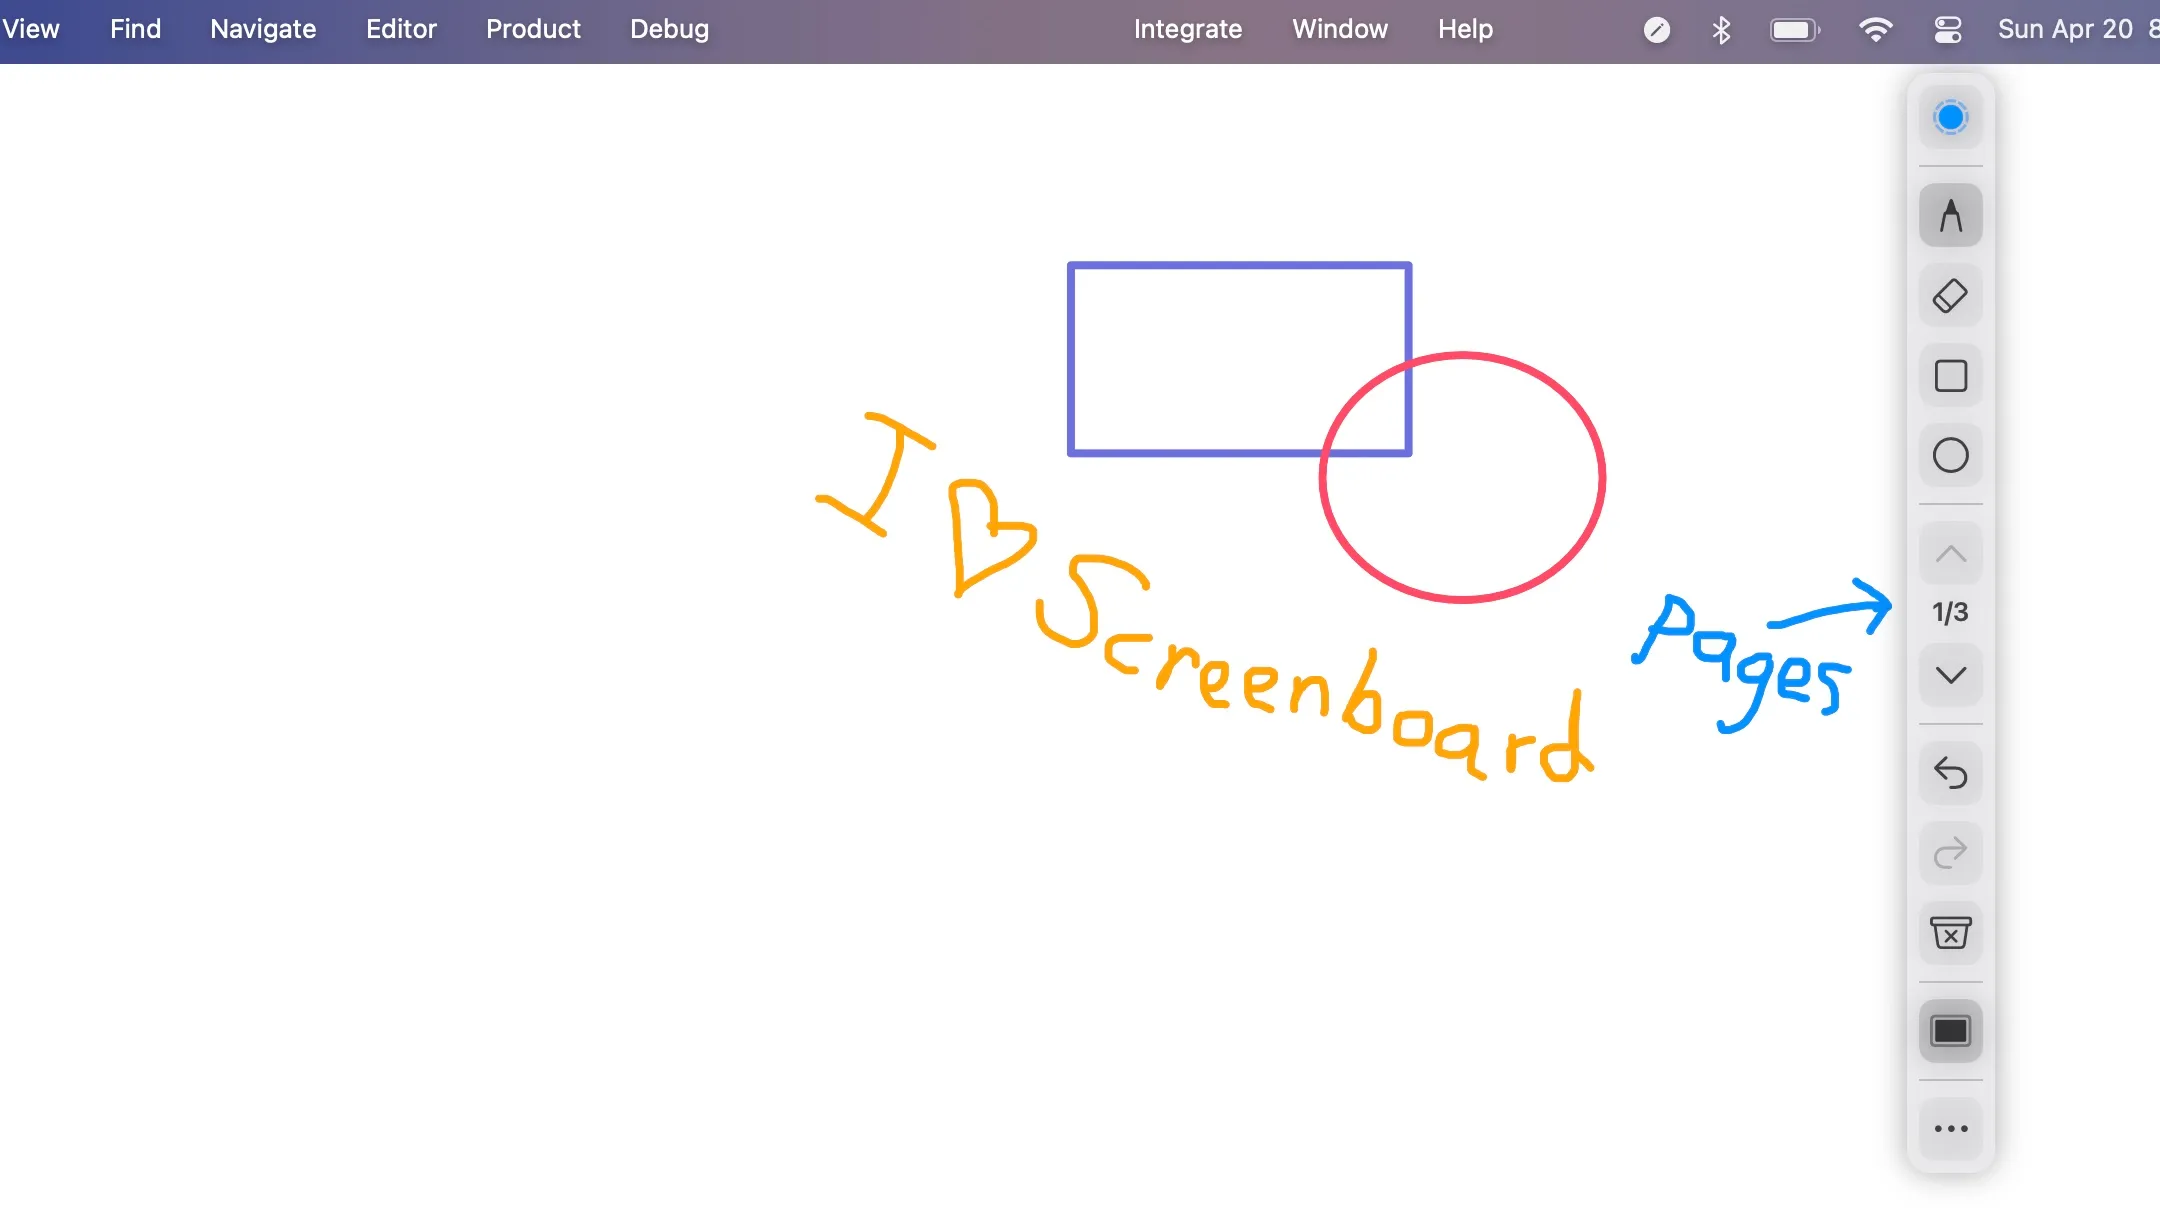Open the Editor menu
2160x1222 pixels.
pyautogui.click(x=401, y=29)
